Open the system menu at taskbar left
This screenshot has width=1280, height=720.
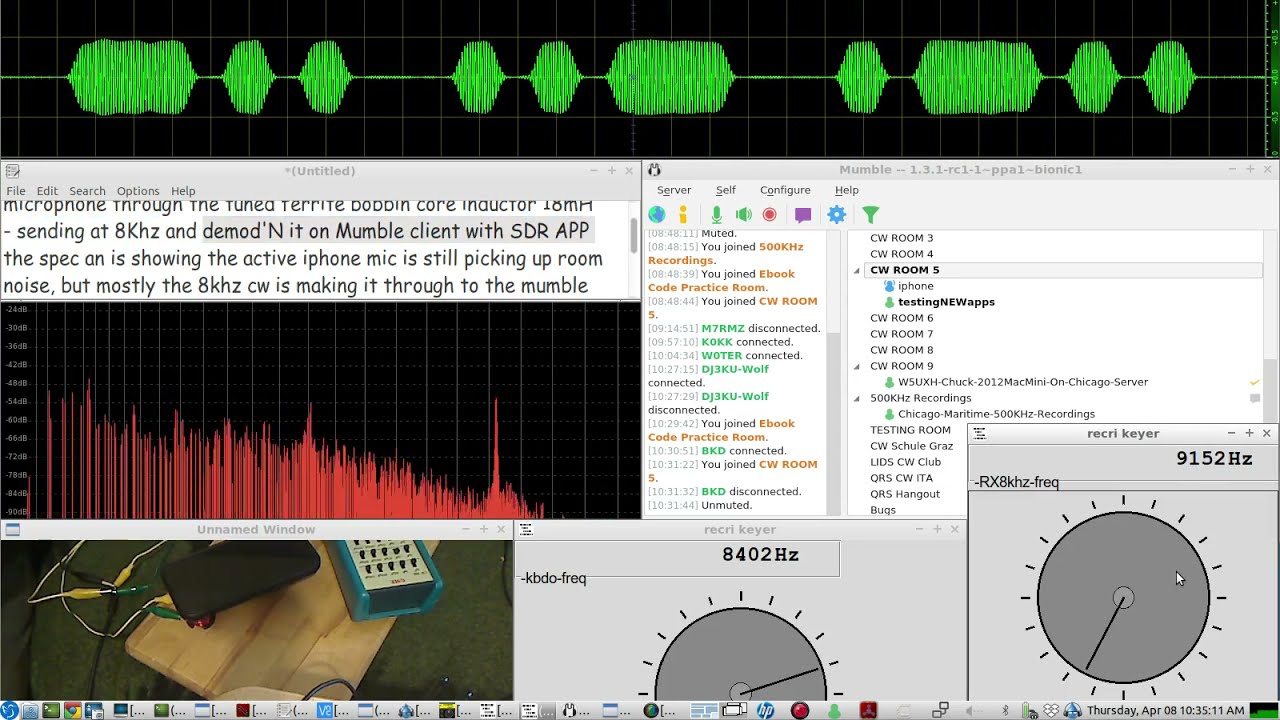tap(9, 711)
